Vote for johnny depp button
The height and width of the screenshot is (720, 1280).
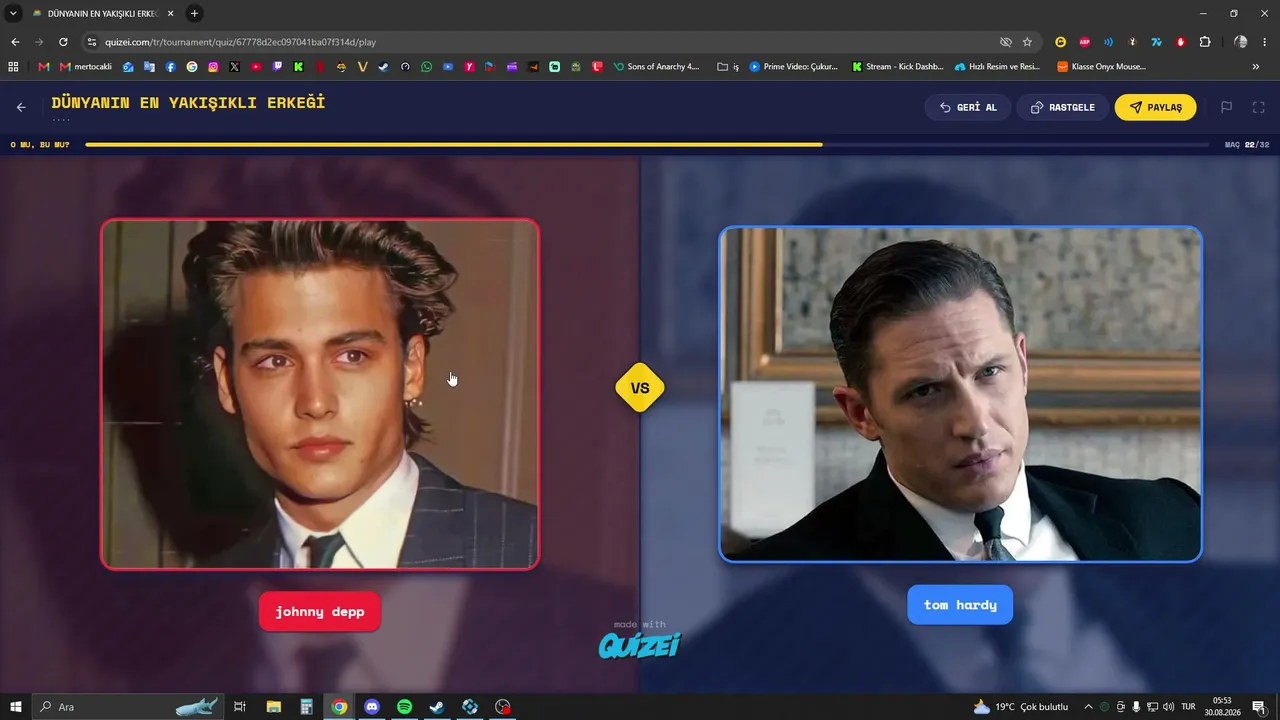click(x=320, y=612)
